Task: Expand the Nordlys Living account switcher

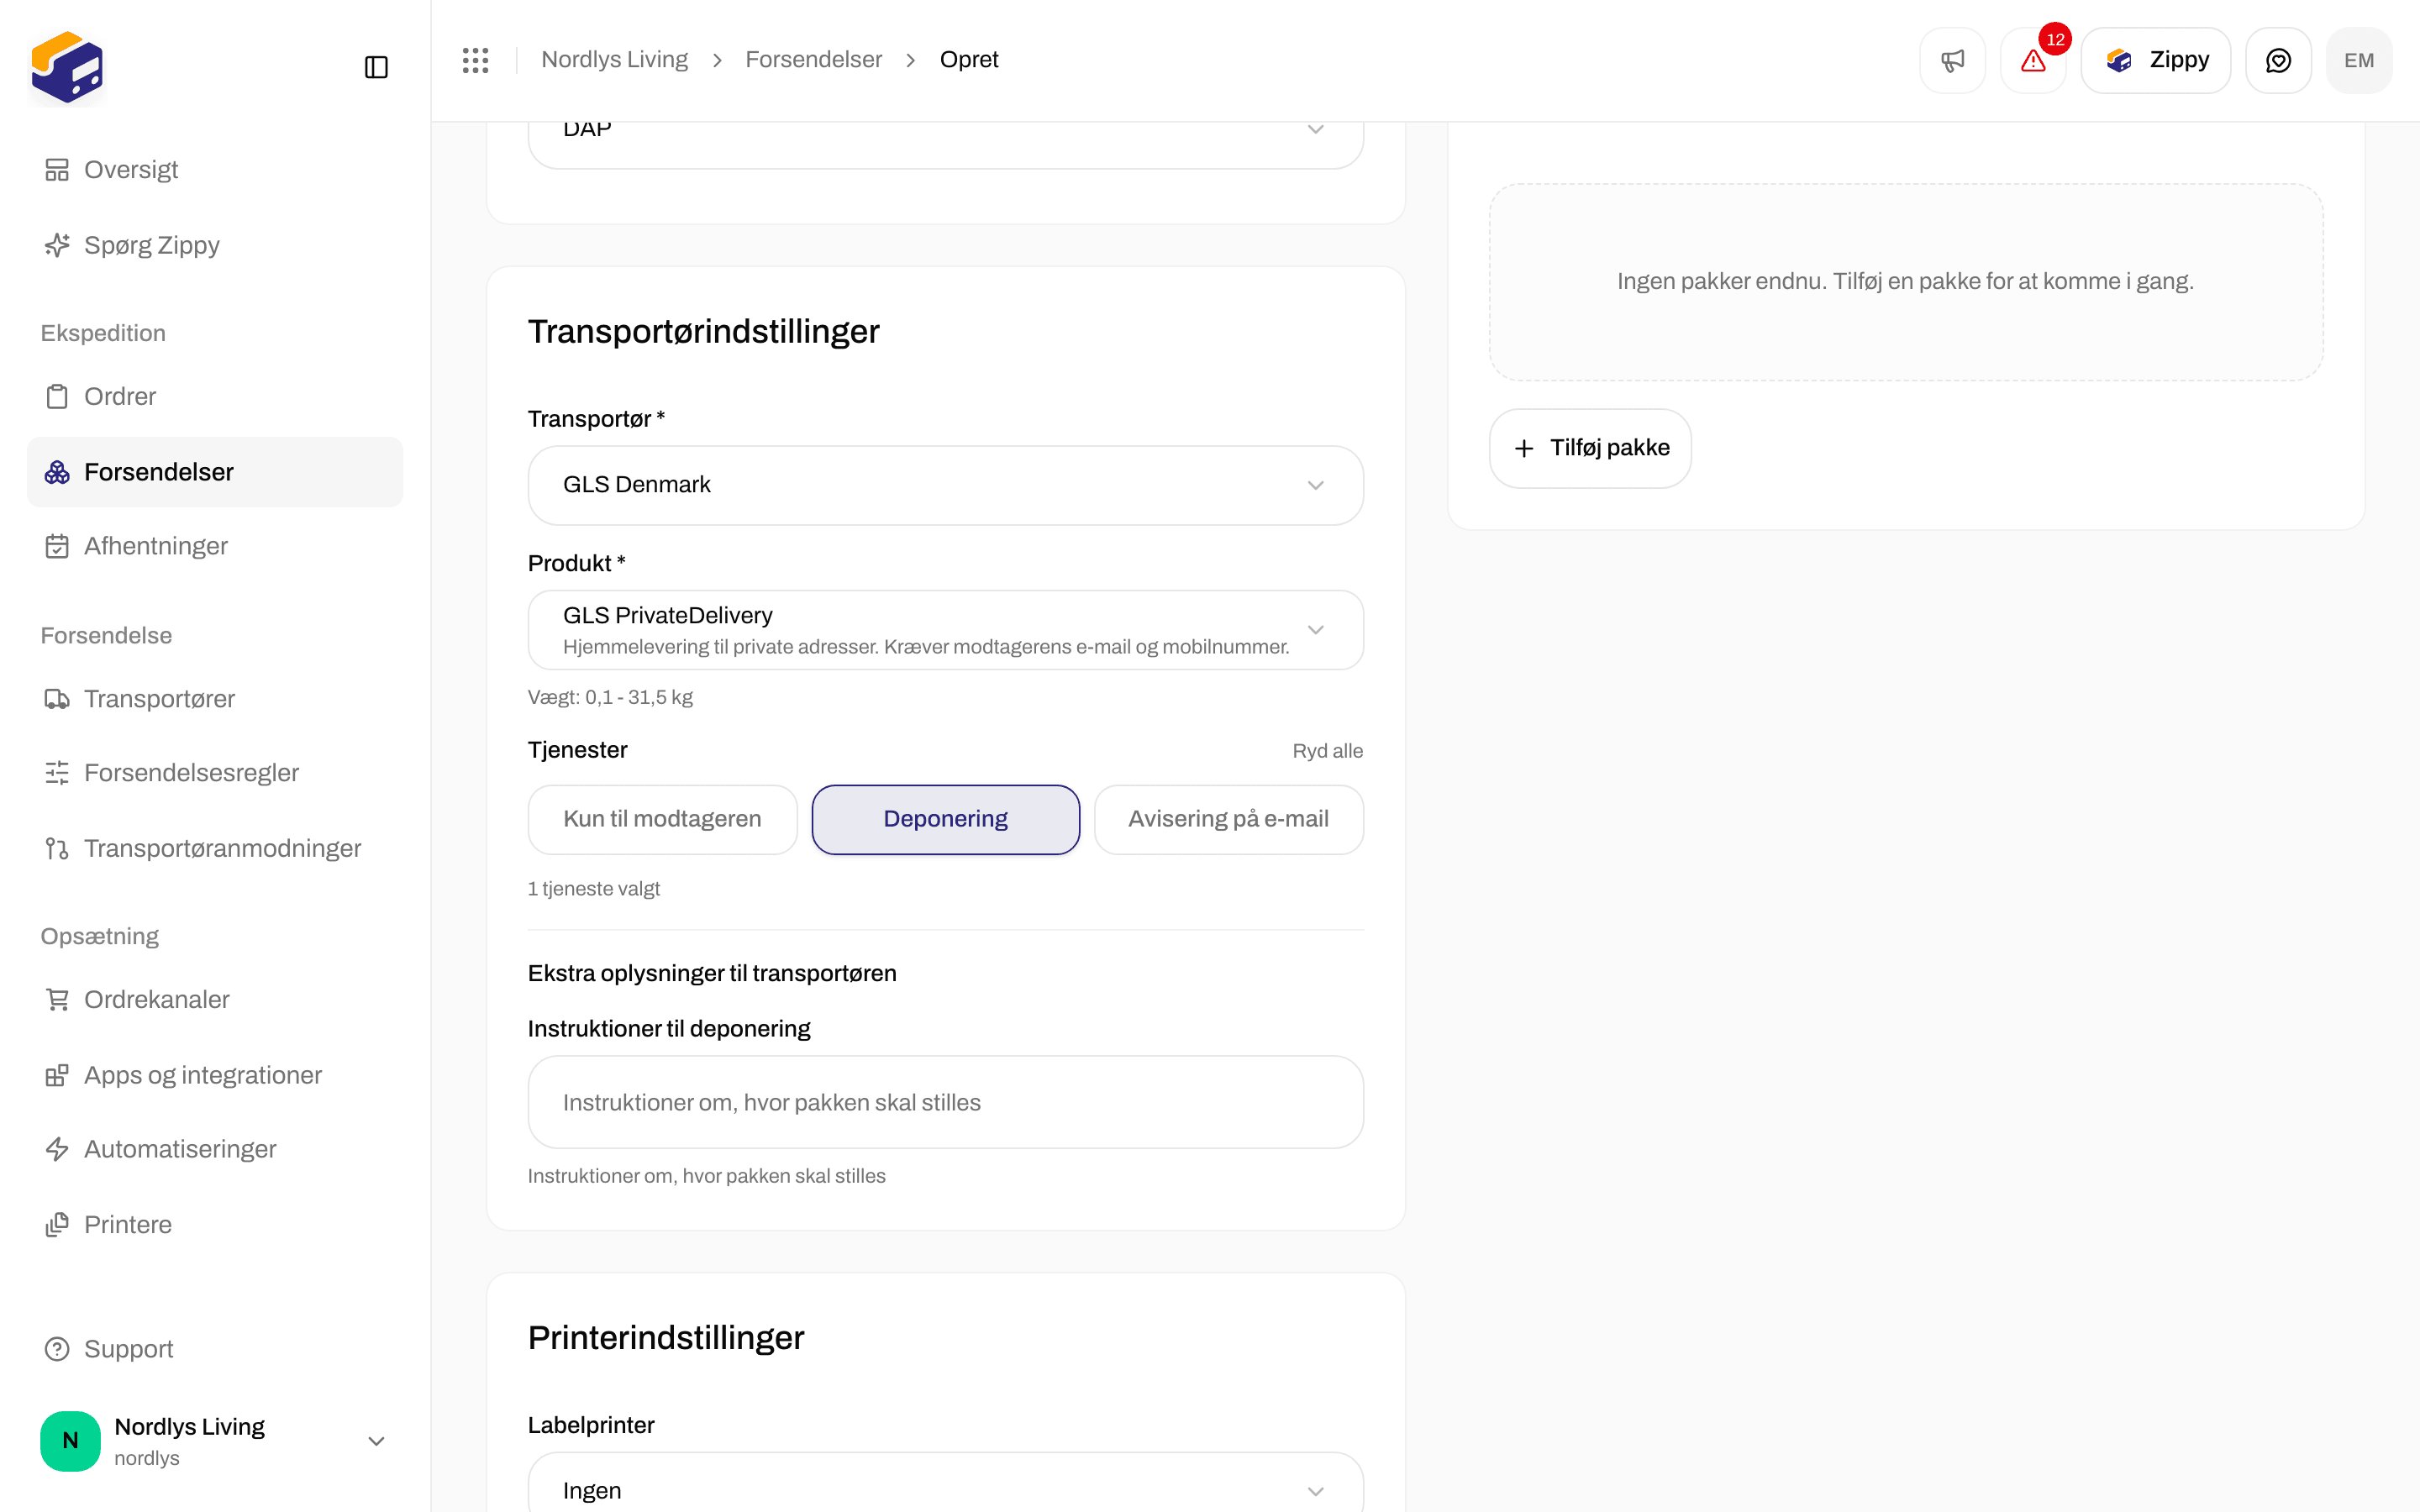Action: click(215, 1441)
